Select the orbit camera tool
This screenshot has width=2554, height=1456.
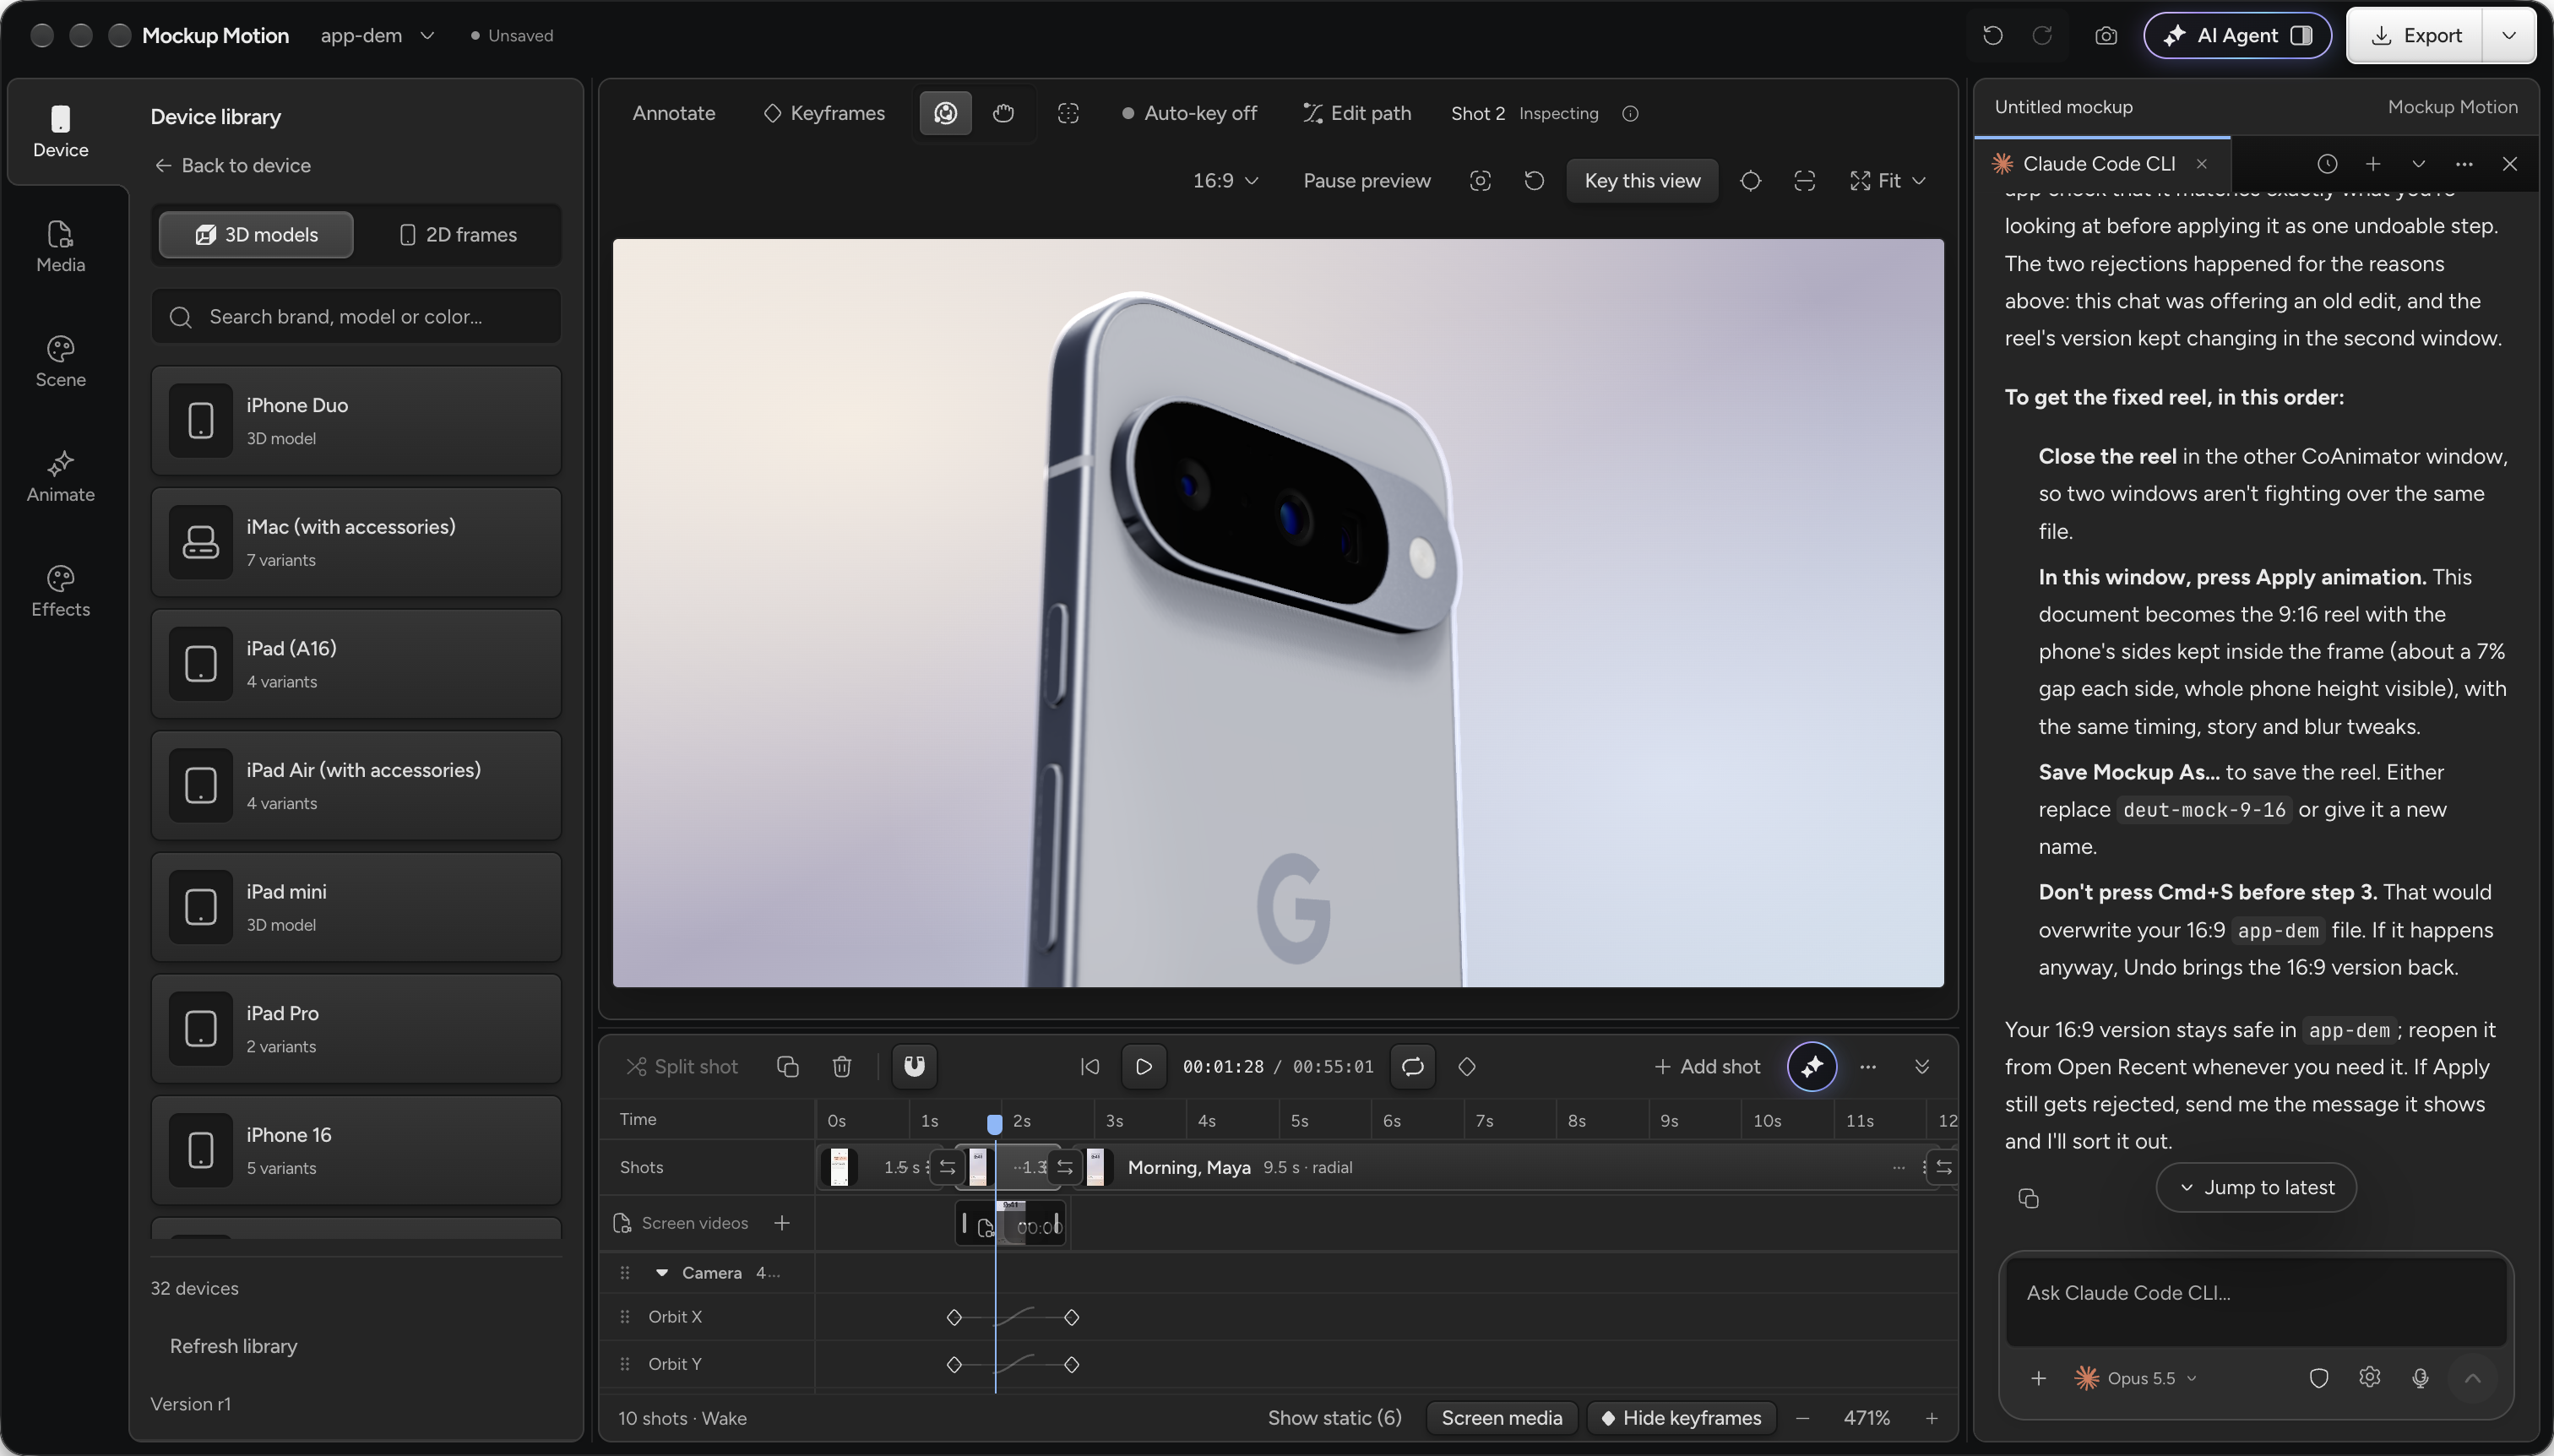click(945, 113)
